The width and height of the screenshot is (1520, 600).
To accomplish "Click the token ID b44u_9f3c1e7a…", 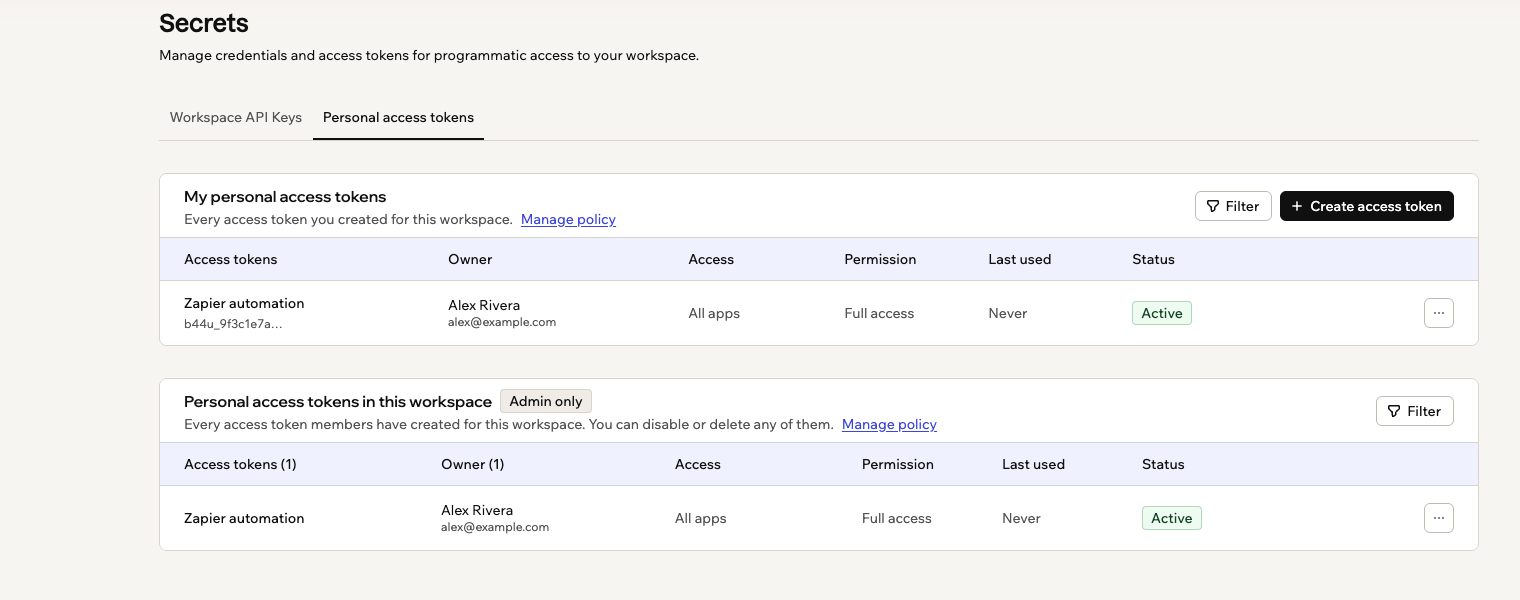I will (233, 324).
